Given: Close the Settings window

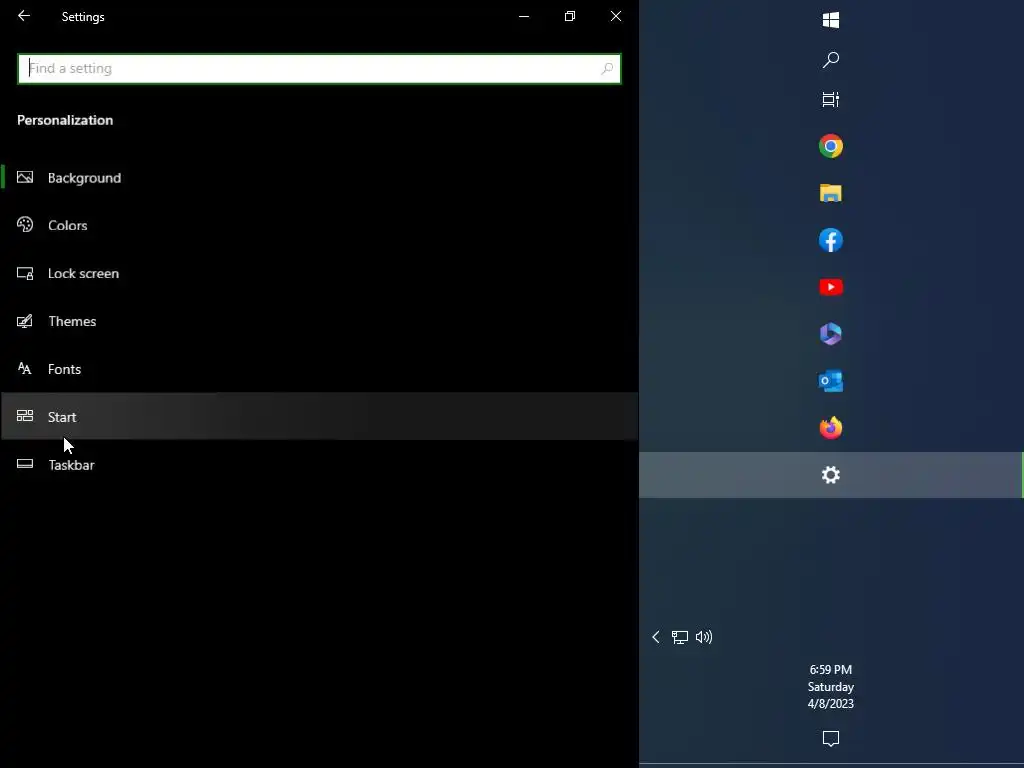Looking at the screenshot, I should (616, 16).
